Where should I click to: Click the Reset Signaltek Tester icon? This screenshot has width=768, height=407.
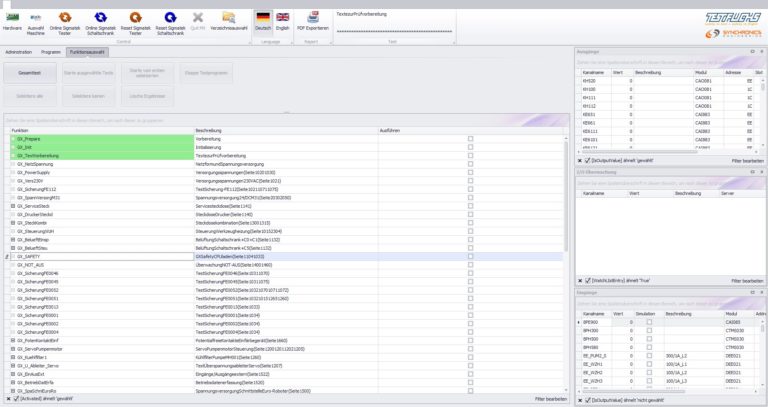135,19
